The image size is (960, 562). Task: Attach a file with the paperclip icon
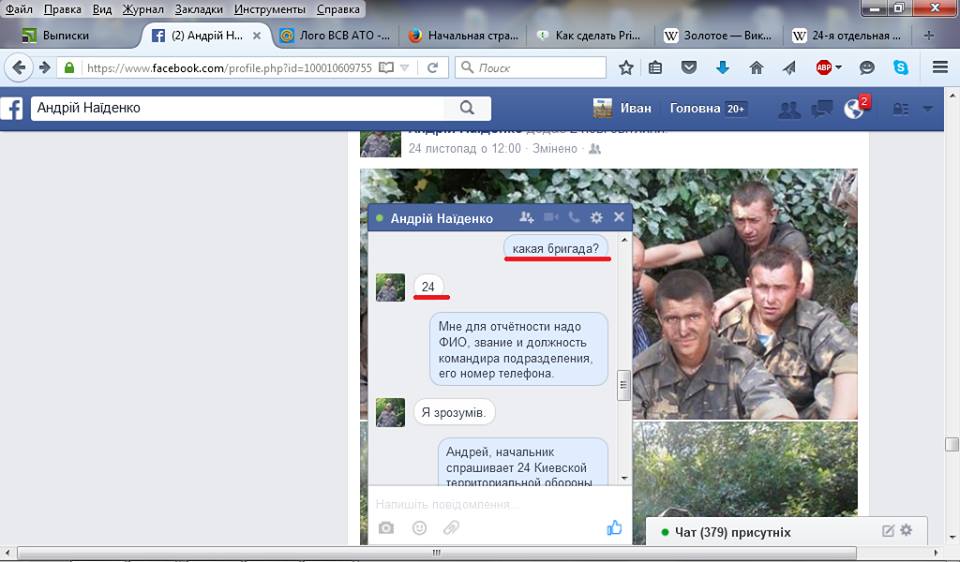[x=452, y=528]
